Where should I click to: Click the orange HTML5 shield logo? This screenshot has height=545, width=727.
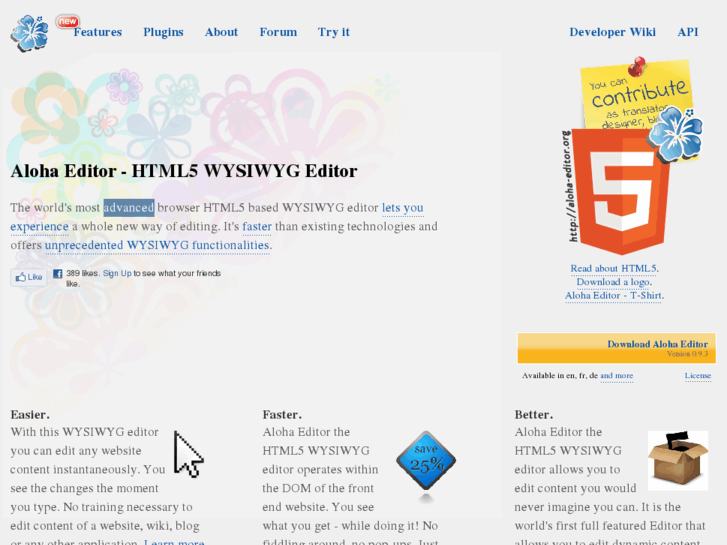point(620,192)
